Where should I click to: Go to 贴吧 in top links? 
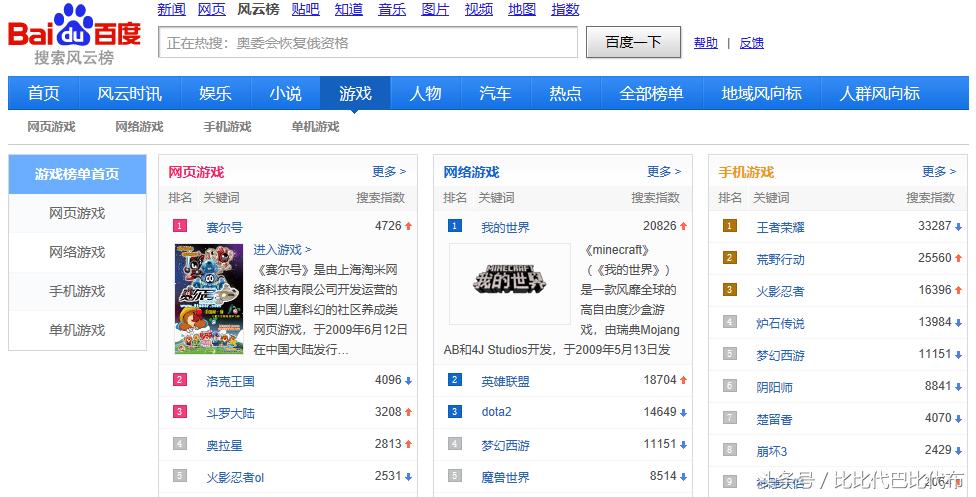point(306,9)
